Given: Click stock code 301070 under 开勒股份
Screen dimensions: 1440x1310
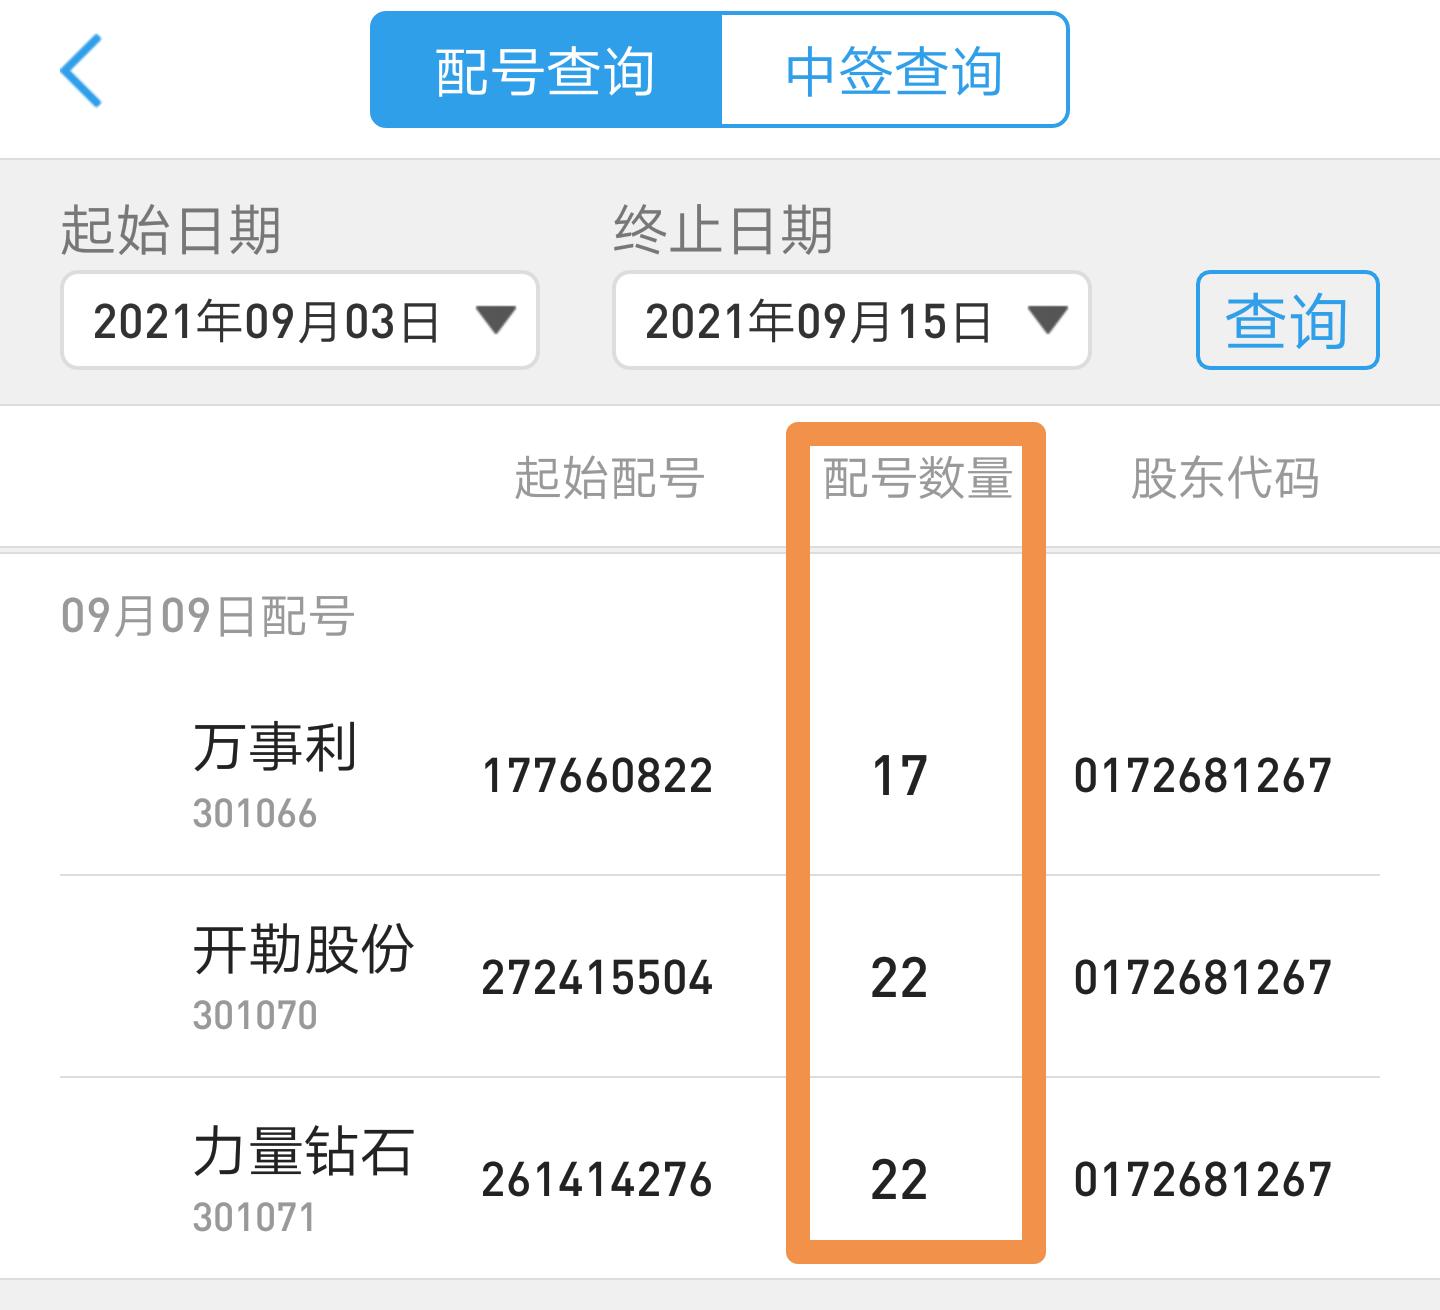Looking at the screenshot, I should tap(253, 1018).
